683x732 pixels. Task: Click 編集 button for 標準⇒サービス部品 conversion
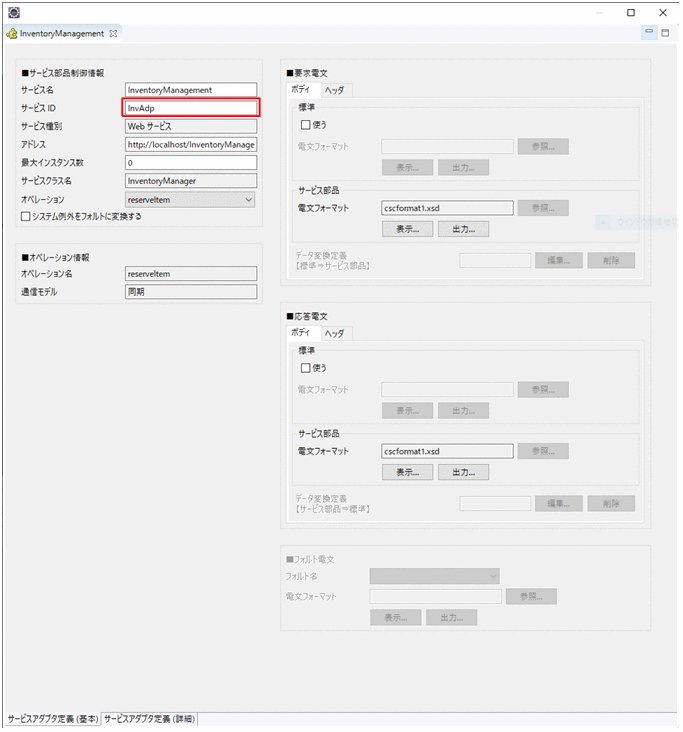[x=559, y=260]
